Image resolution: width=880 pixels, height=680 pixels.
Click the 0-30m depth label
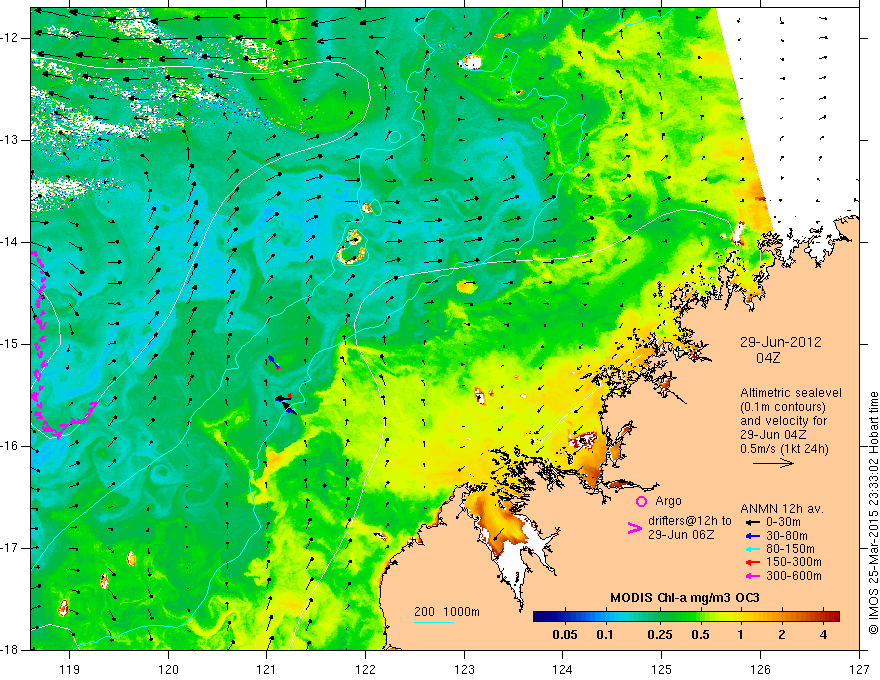pyautogui.click(x=783, y=522)
